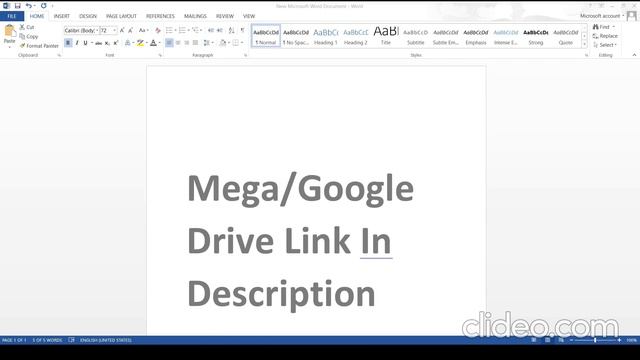Open the font size dropdown

pyautogui.click(x=114, y=31)
